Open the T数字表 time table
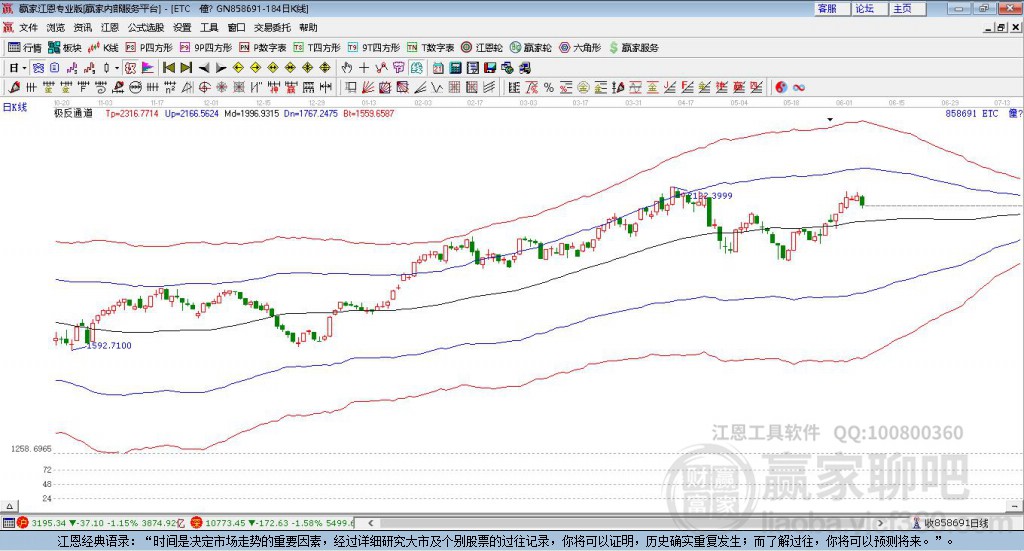Viewport: 1024px width, 551px height. click(430, 48)
